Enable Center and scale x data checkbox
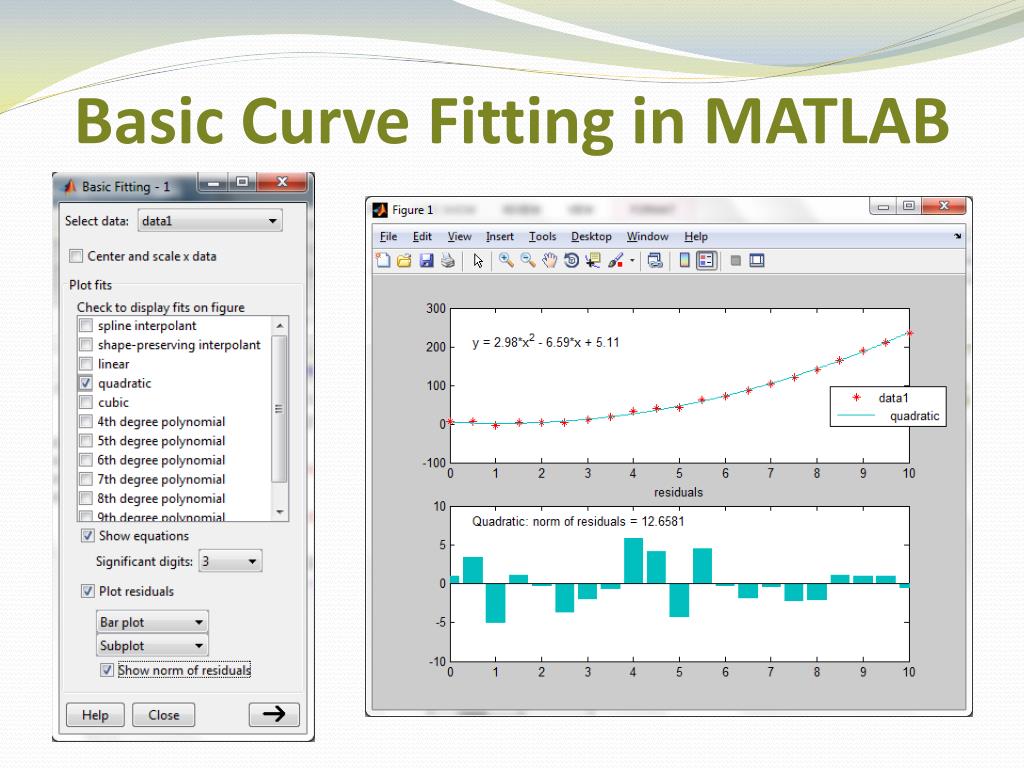Screen dimensions: 1024x768 pyautogui.click(x=76, y=256)
